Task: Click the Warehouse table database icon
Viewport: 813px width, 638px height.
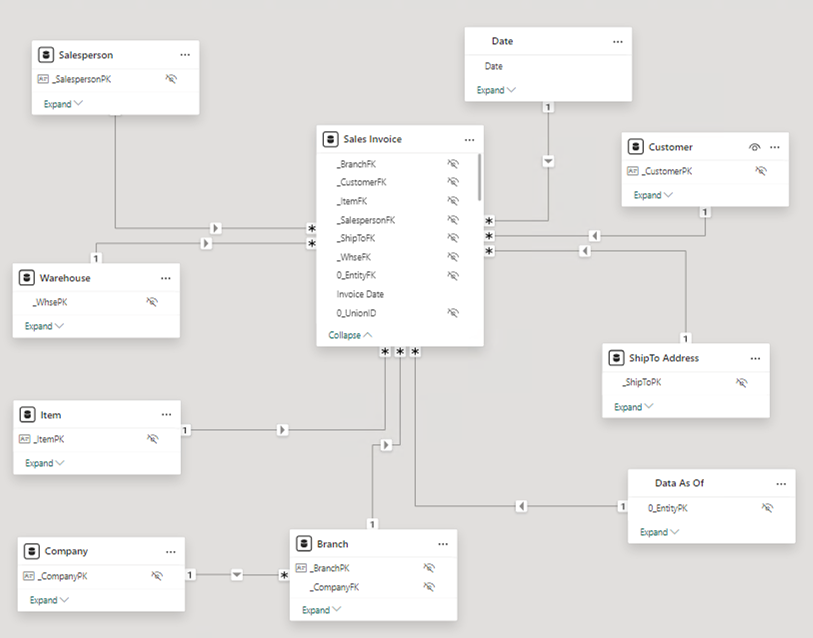Action: coord(26,278)
